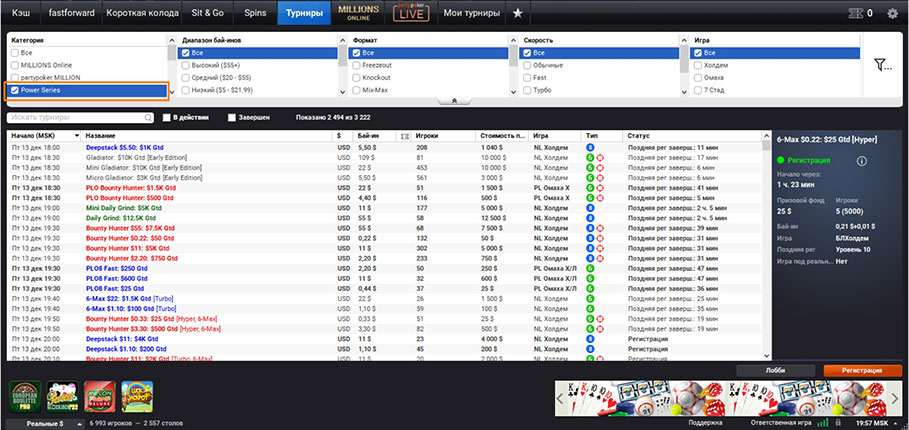The height and width of the screenshot is (430, 909).
Task: Click the red bounty icon in the Gladiator $10K row
Action: pos(599,158)
